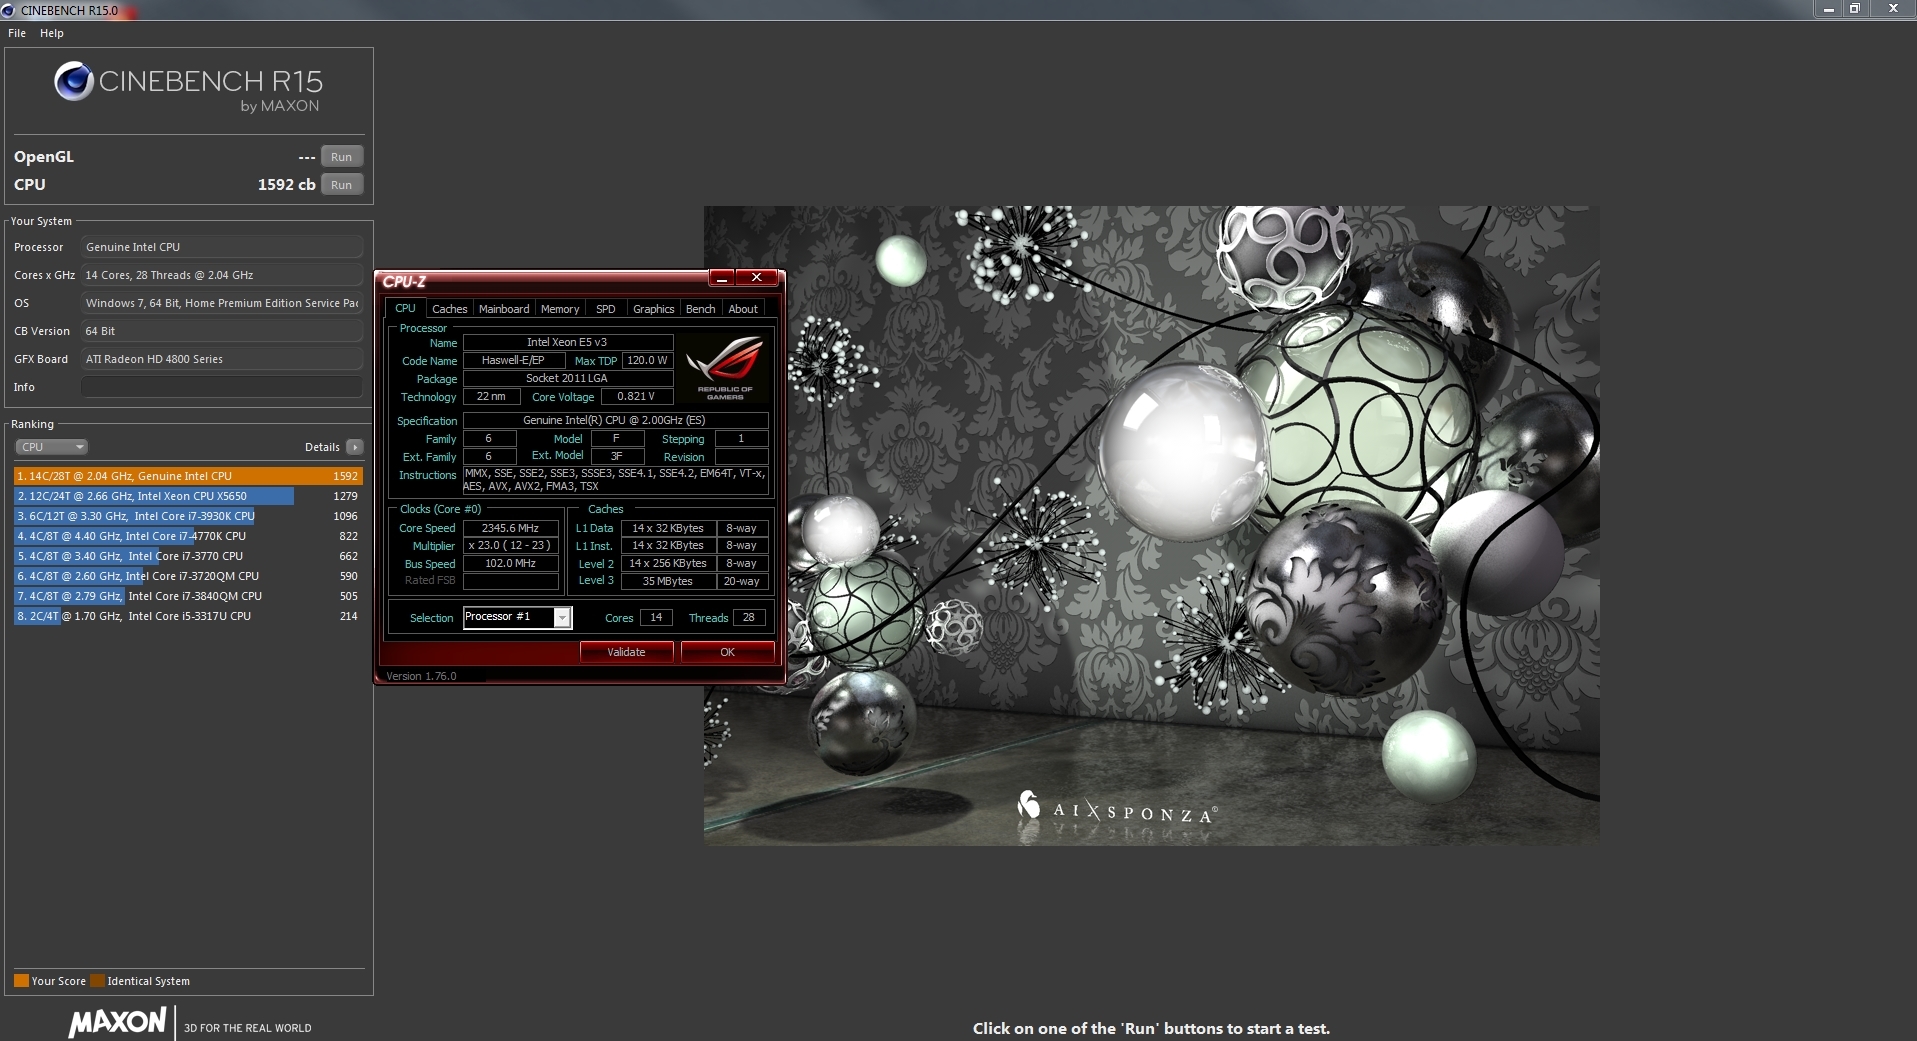Click the Max TDP value 120.0 W
Viewport: 1917px width, 1041px height.
pos(647,360)
